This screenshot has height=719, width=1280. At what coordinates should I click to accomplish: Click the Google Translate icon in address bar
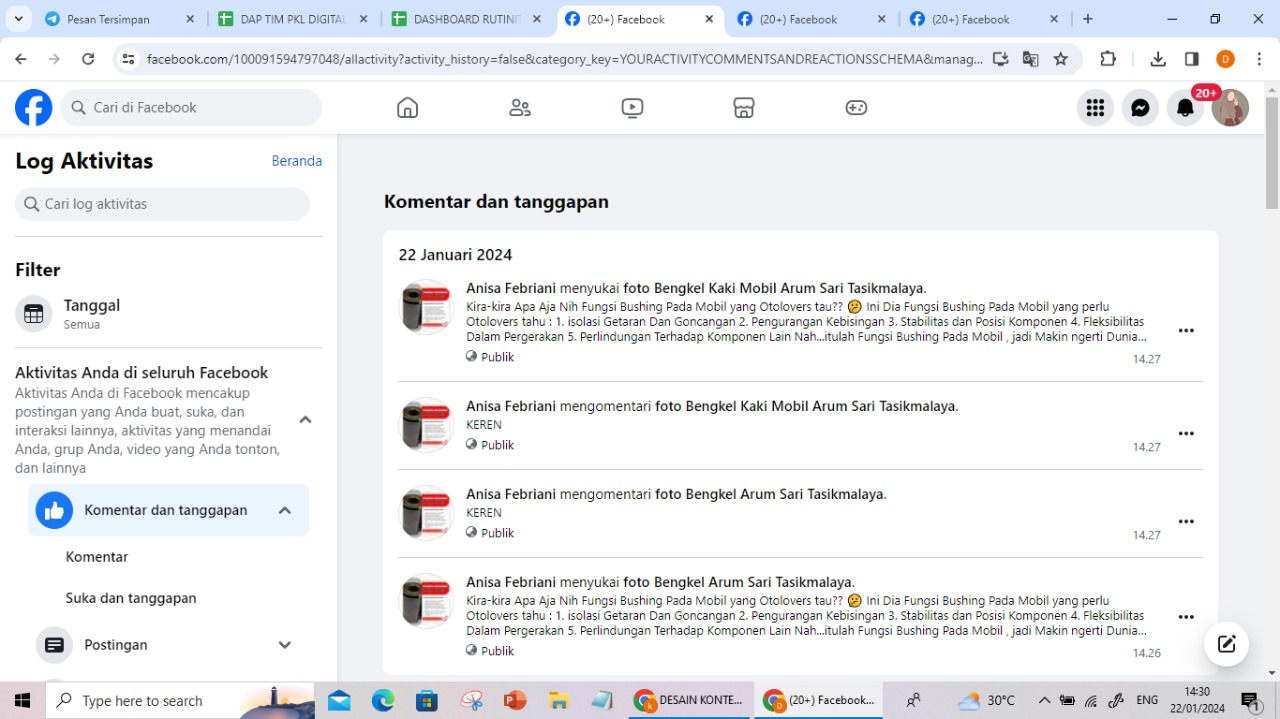pyautogui.click(x=1031, y=59)
